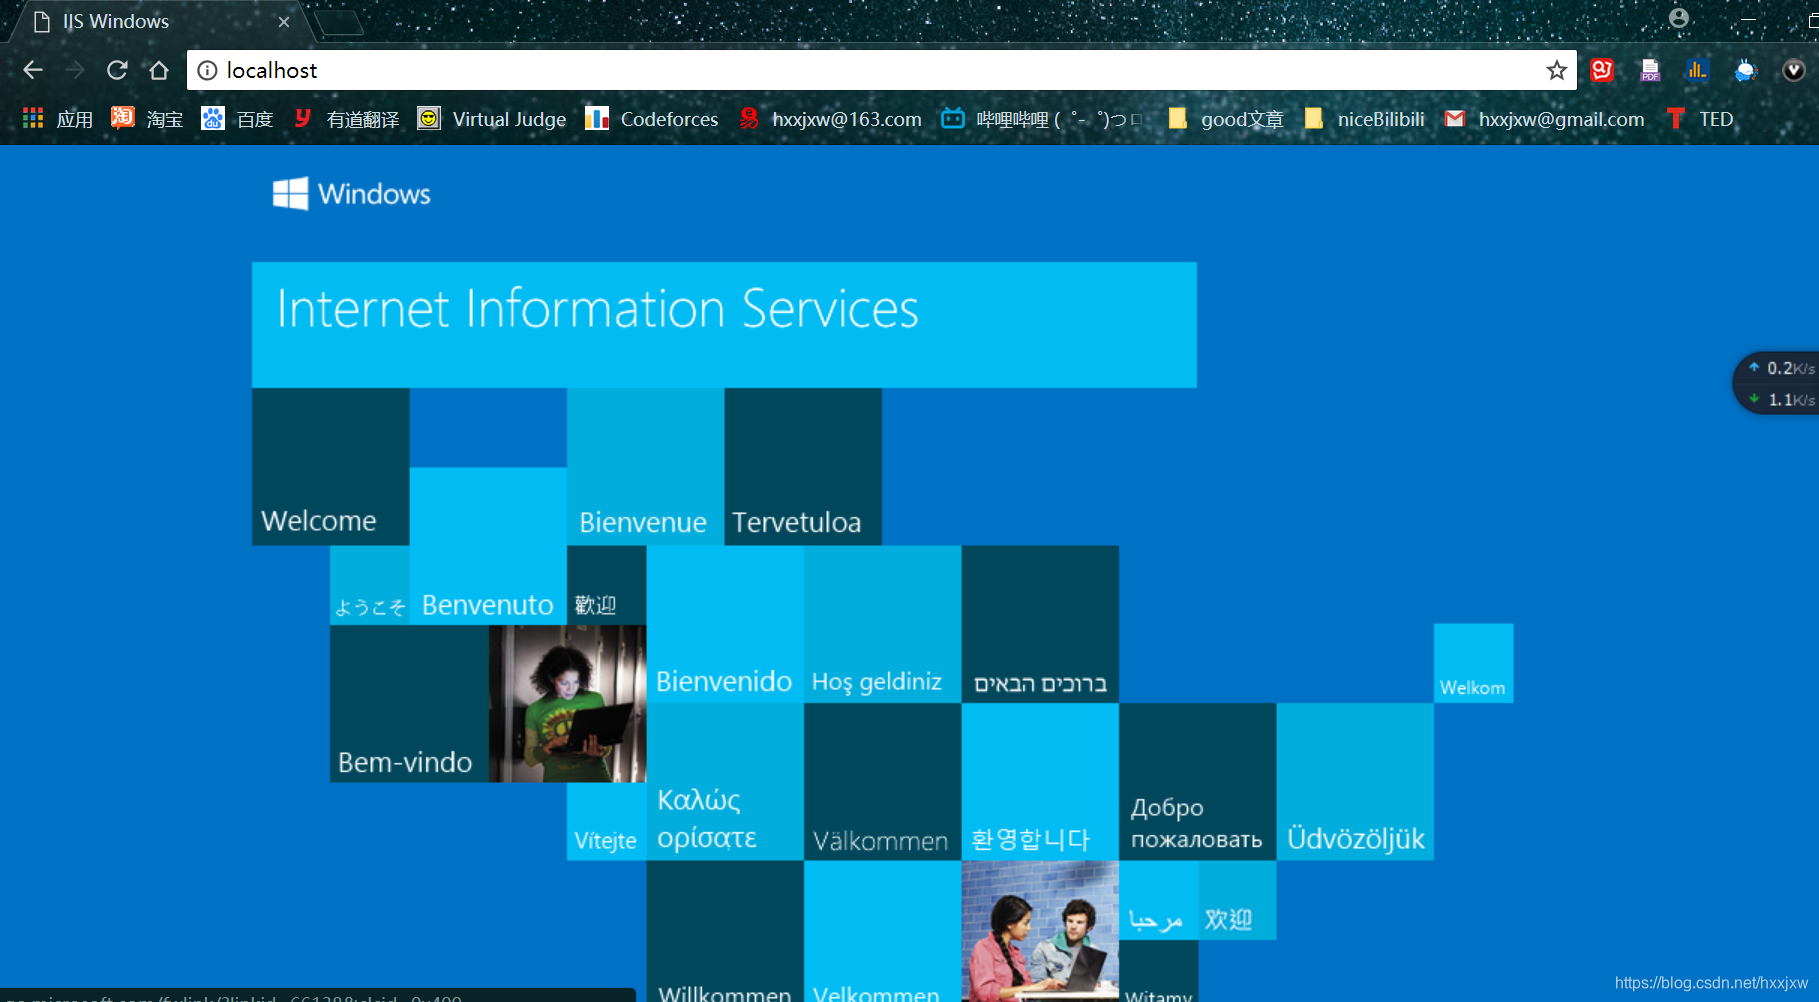Open the Chrome profile avatar
This screenshot has width=1819, height=1002.
tap(1679, 18)
